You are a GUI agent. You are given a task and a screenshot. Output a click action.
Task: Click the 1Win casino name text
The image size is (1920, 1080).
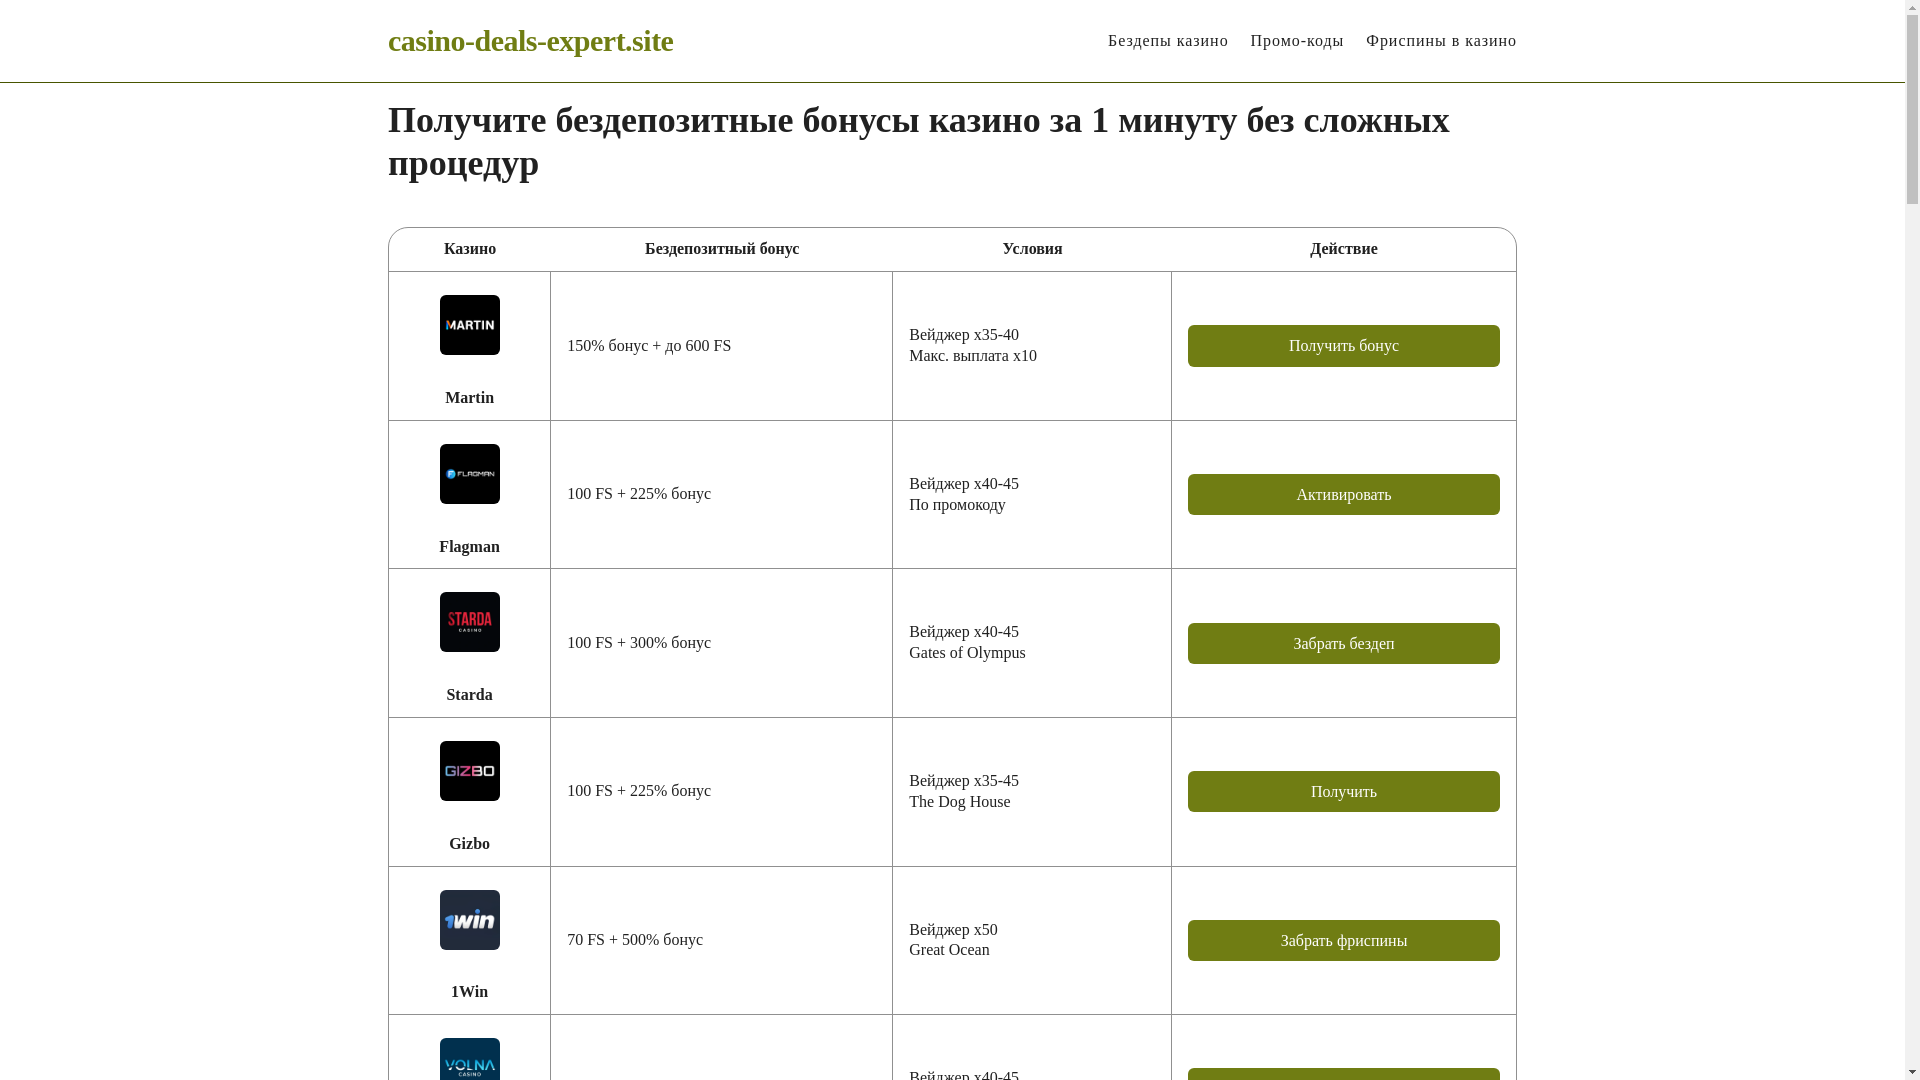pos(469,992)
